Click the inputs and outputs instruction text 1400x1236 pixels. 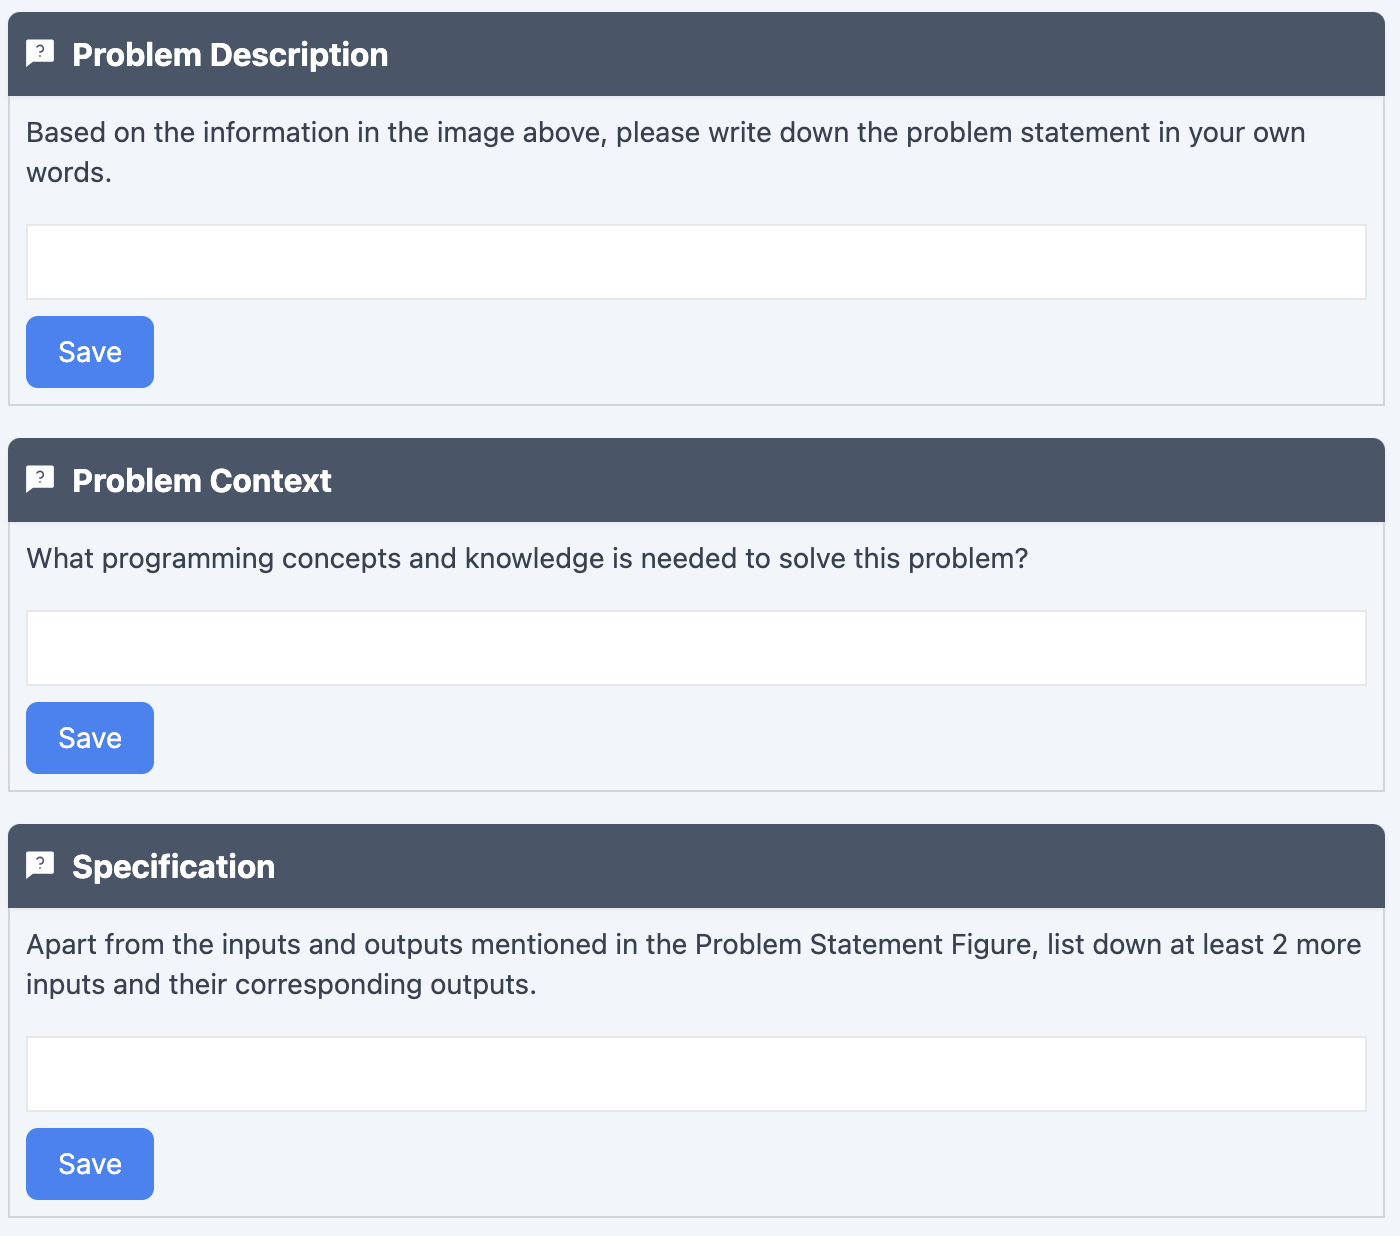pyautogui.click(x=693, y=963)
